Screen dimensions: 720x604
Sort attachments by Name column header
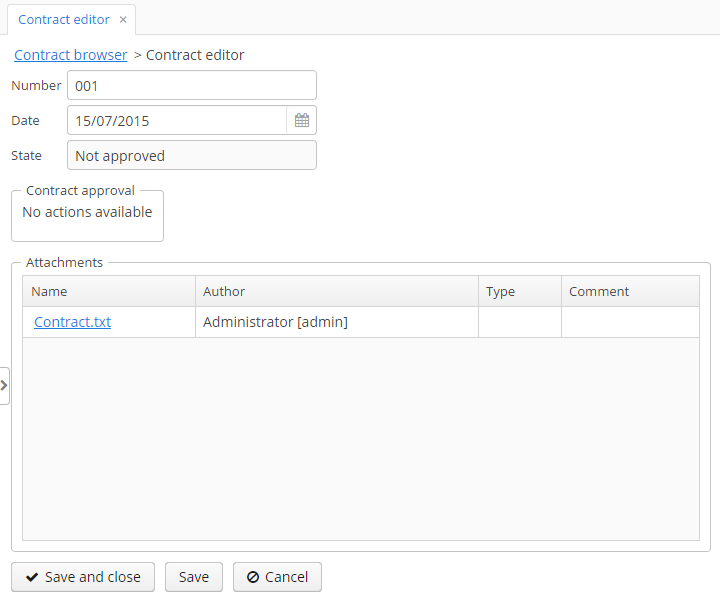108,292
